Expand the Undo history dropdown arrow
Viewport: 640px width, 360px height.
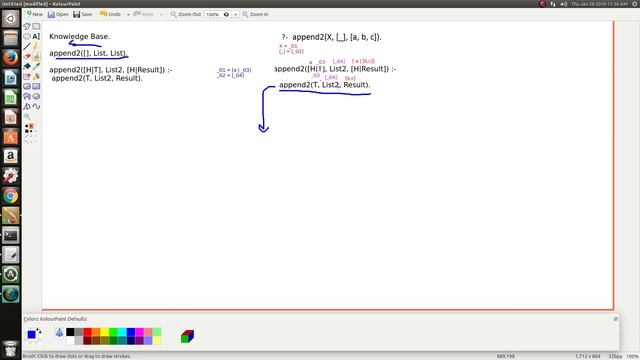[x=128, y=14]
